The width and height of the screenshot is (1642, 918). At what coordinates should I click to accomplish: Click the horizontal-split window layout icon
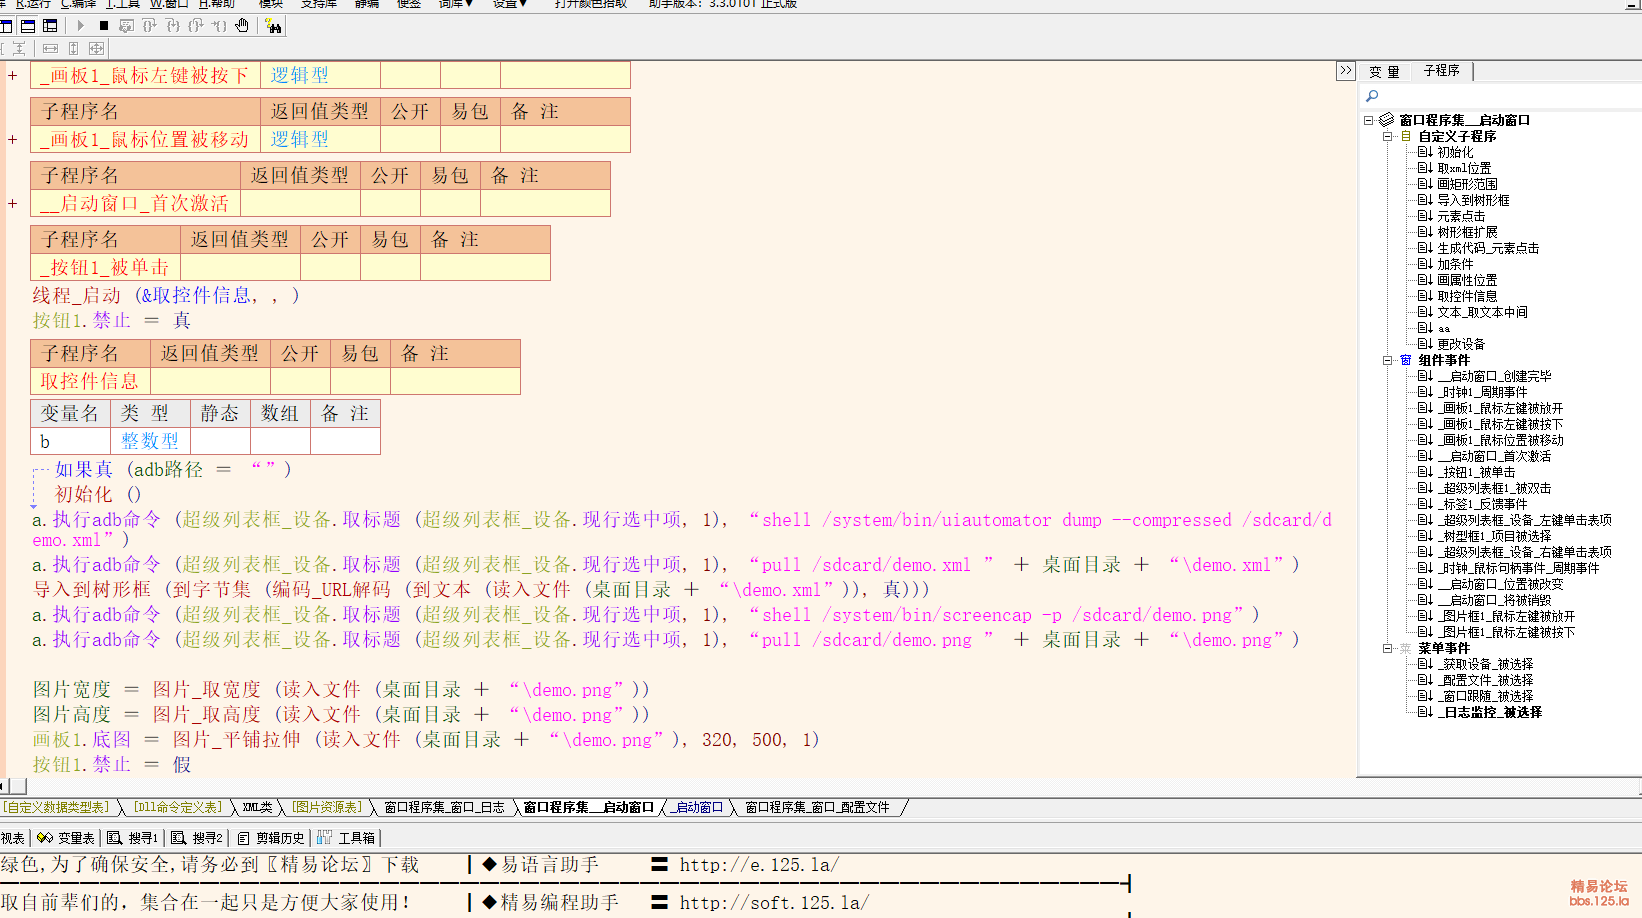click(28, 26)
